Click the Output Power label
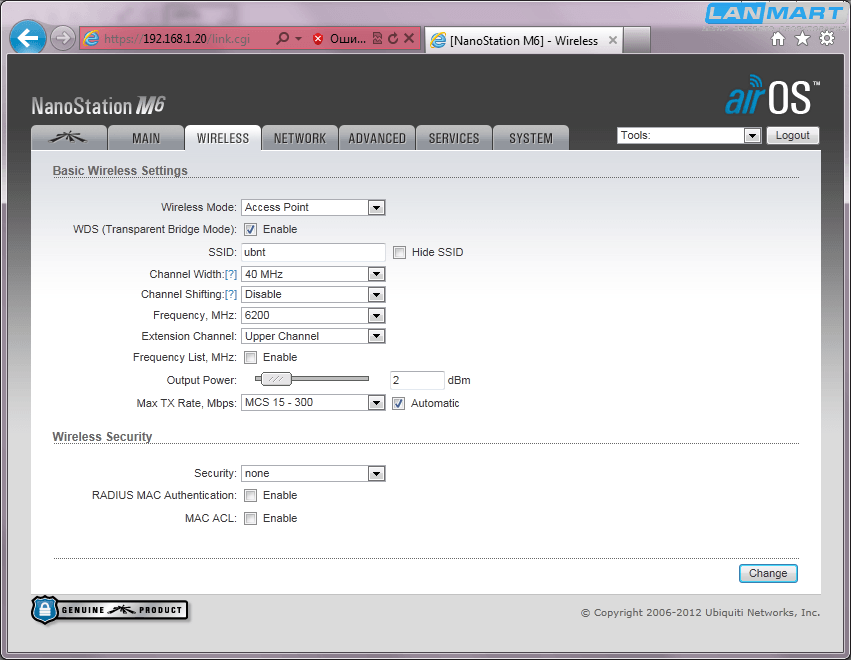This screenshot has width=851, height=660. click(201, 380)
